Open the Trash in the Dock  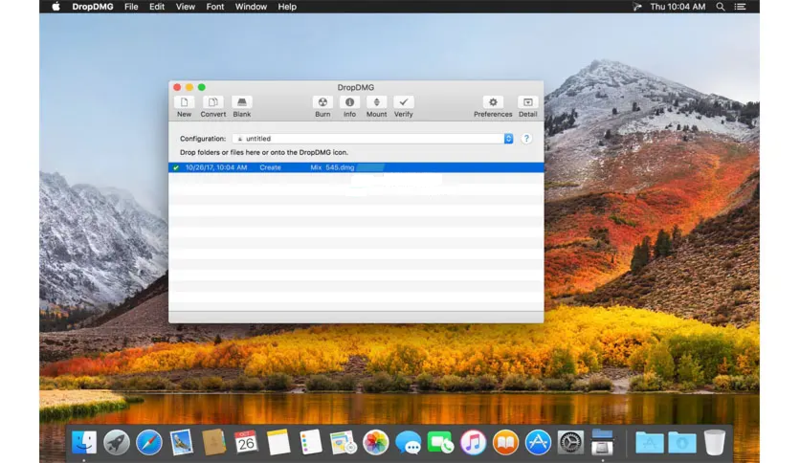(x=714, y=442)
